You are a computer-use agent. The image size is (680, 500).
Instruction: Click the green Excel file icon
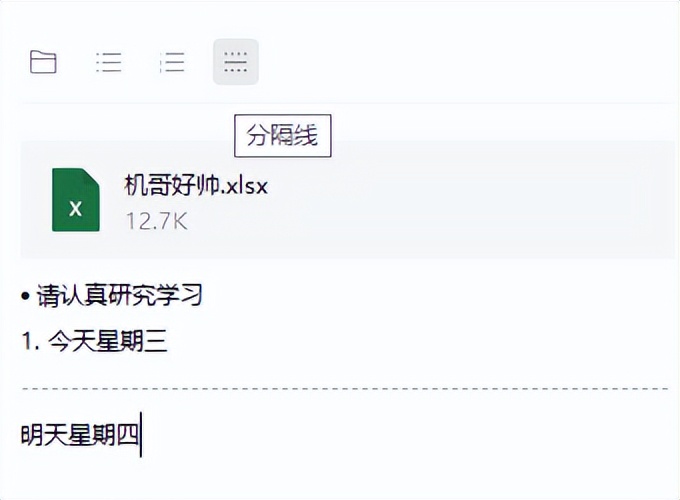(x=76, y=199)
